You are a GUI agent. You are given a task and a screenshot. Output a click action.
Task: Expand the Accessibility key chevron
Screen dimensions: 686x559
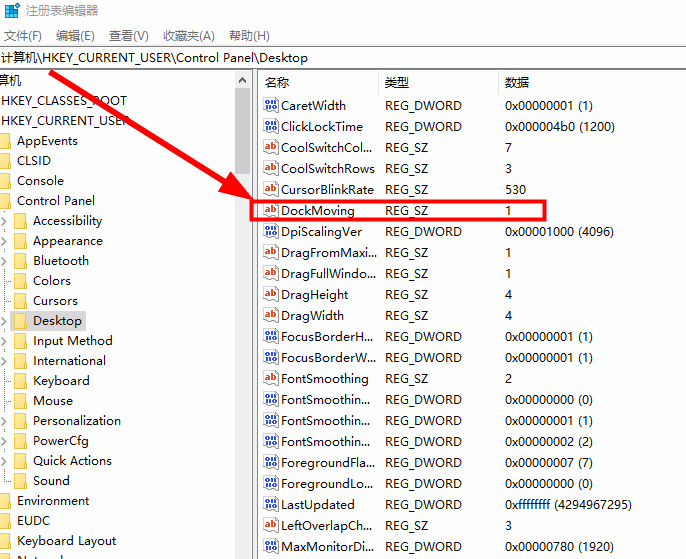(5, 221)
